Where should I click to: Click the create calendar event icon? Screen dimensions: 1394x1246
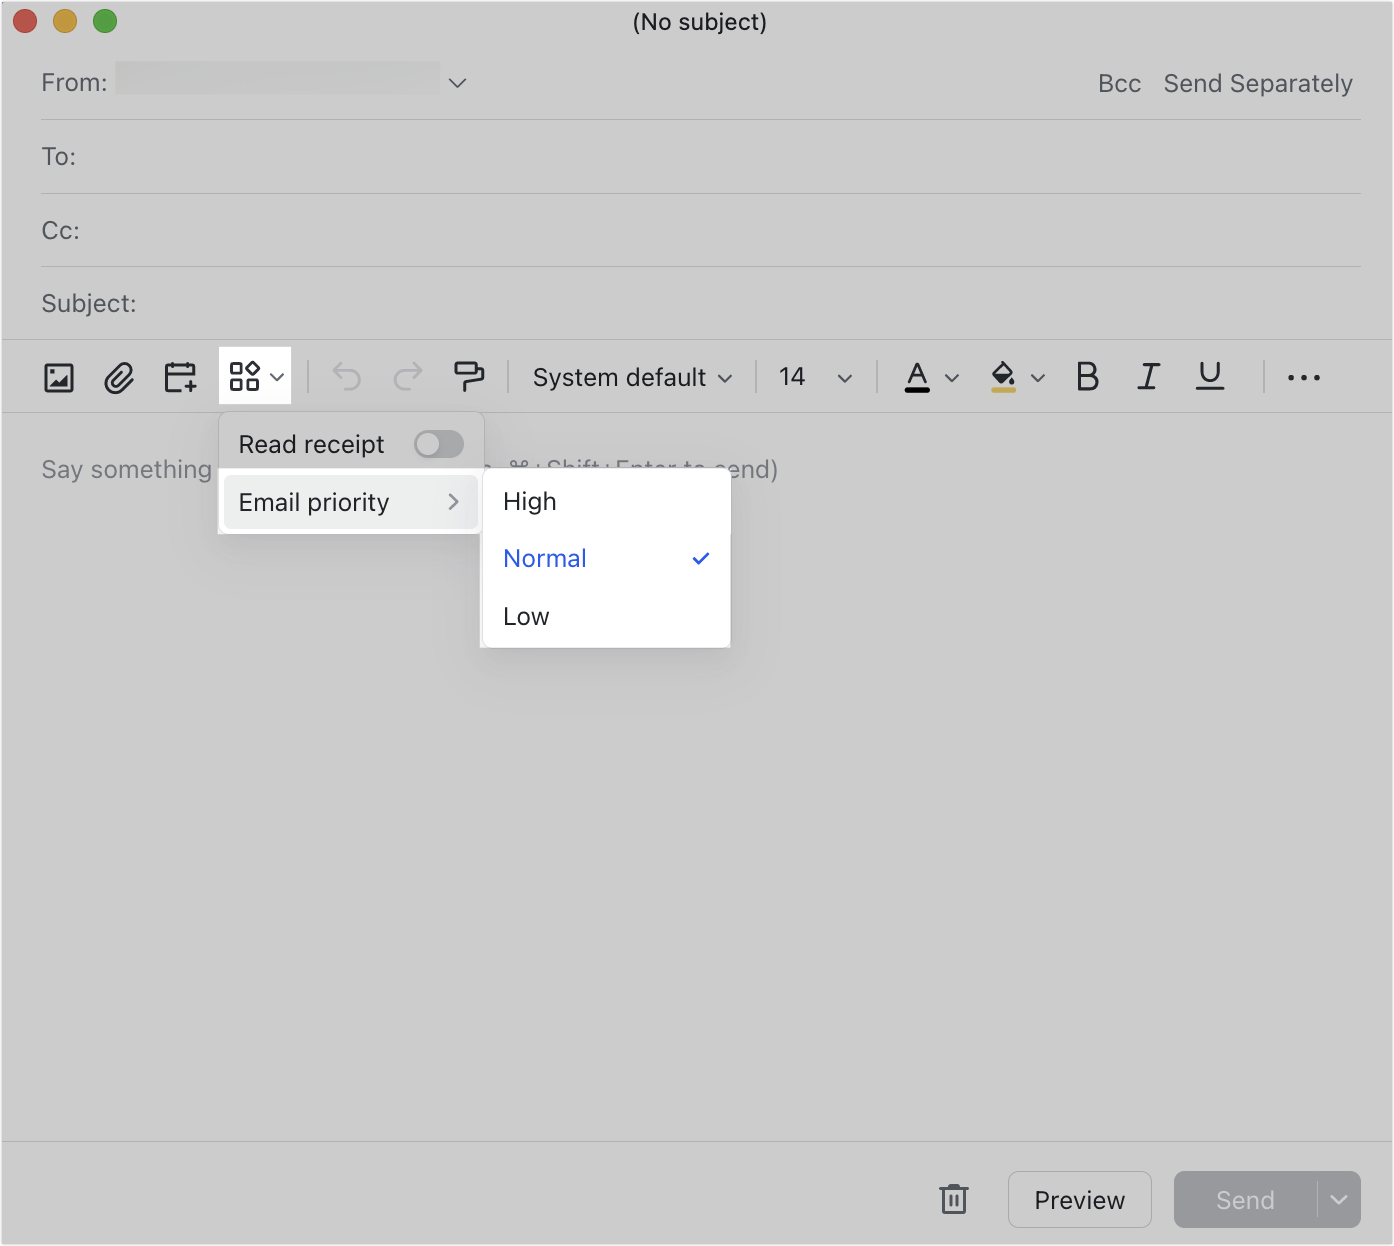click(x=179, y=376)
